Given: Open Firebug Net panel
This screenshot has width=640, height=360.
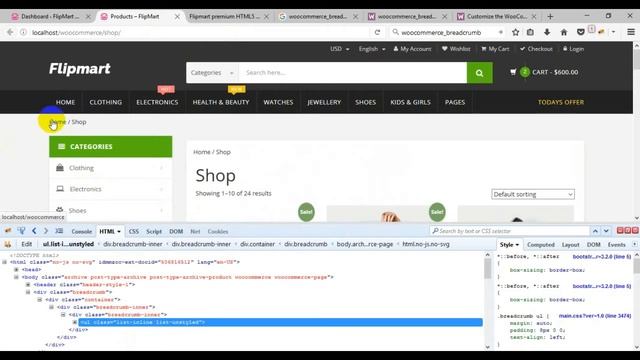Looking at the screenshot, I should 195,231.
